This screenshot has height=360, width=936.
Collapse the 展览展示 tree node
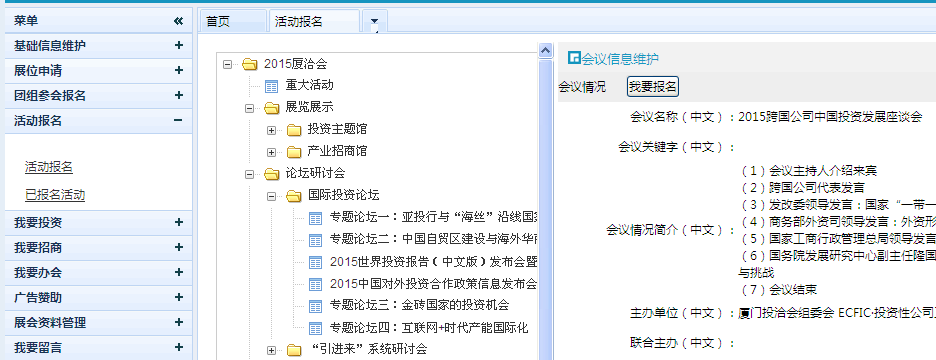pos(250,108)
